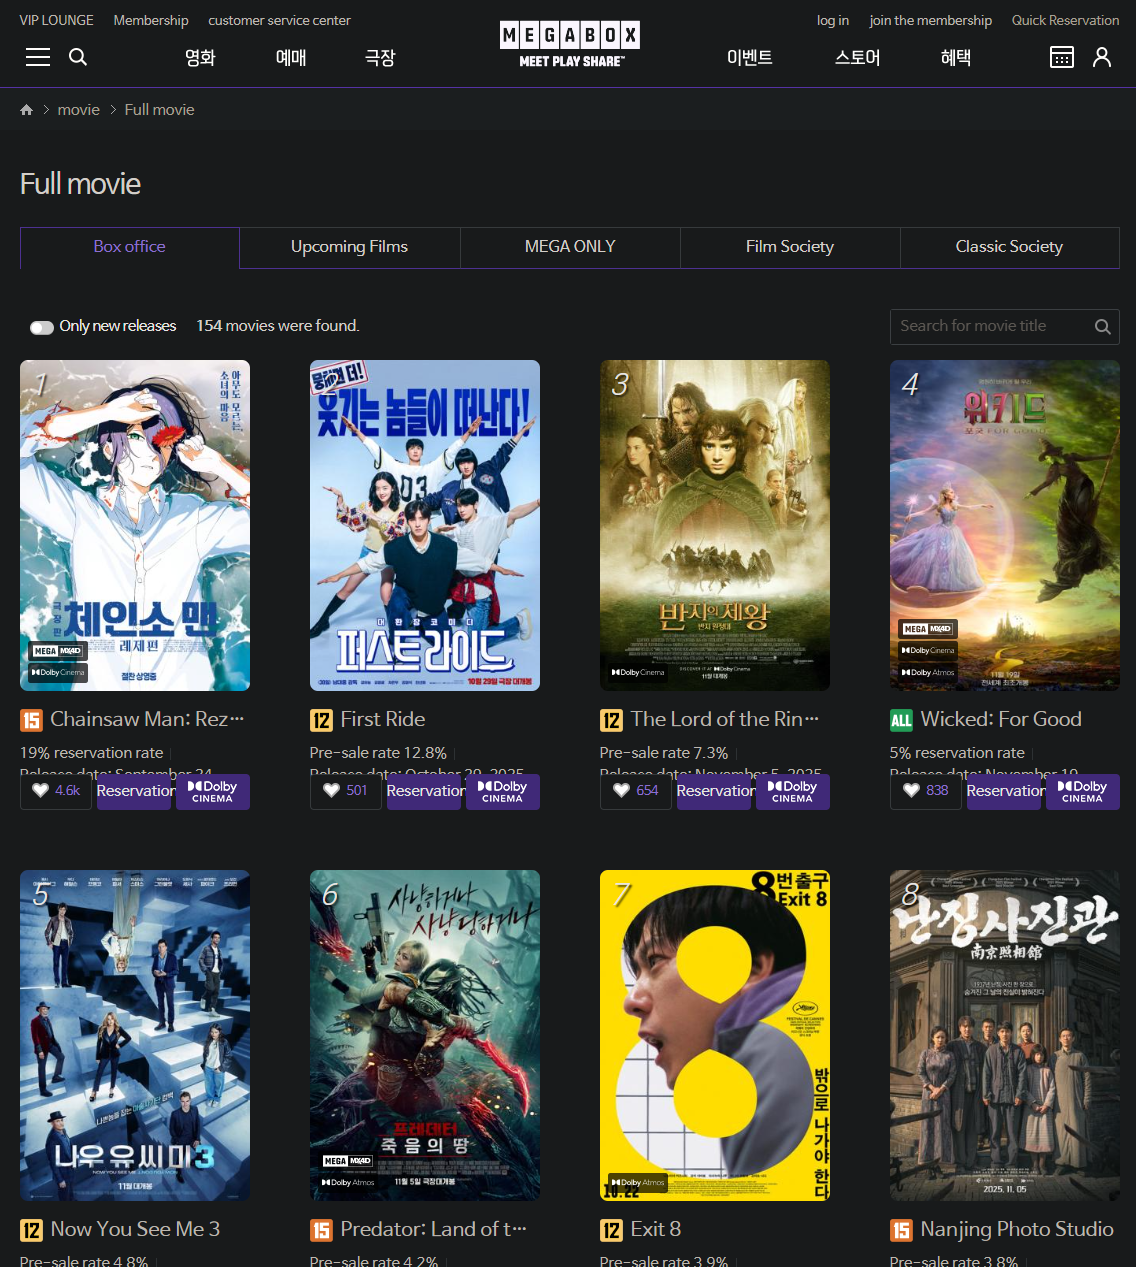Click Dolby Cinema button under First Ride
Image resolution: width=1136 pixels, height=1267 pixels.
[503, 792]
